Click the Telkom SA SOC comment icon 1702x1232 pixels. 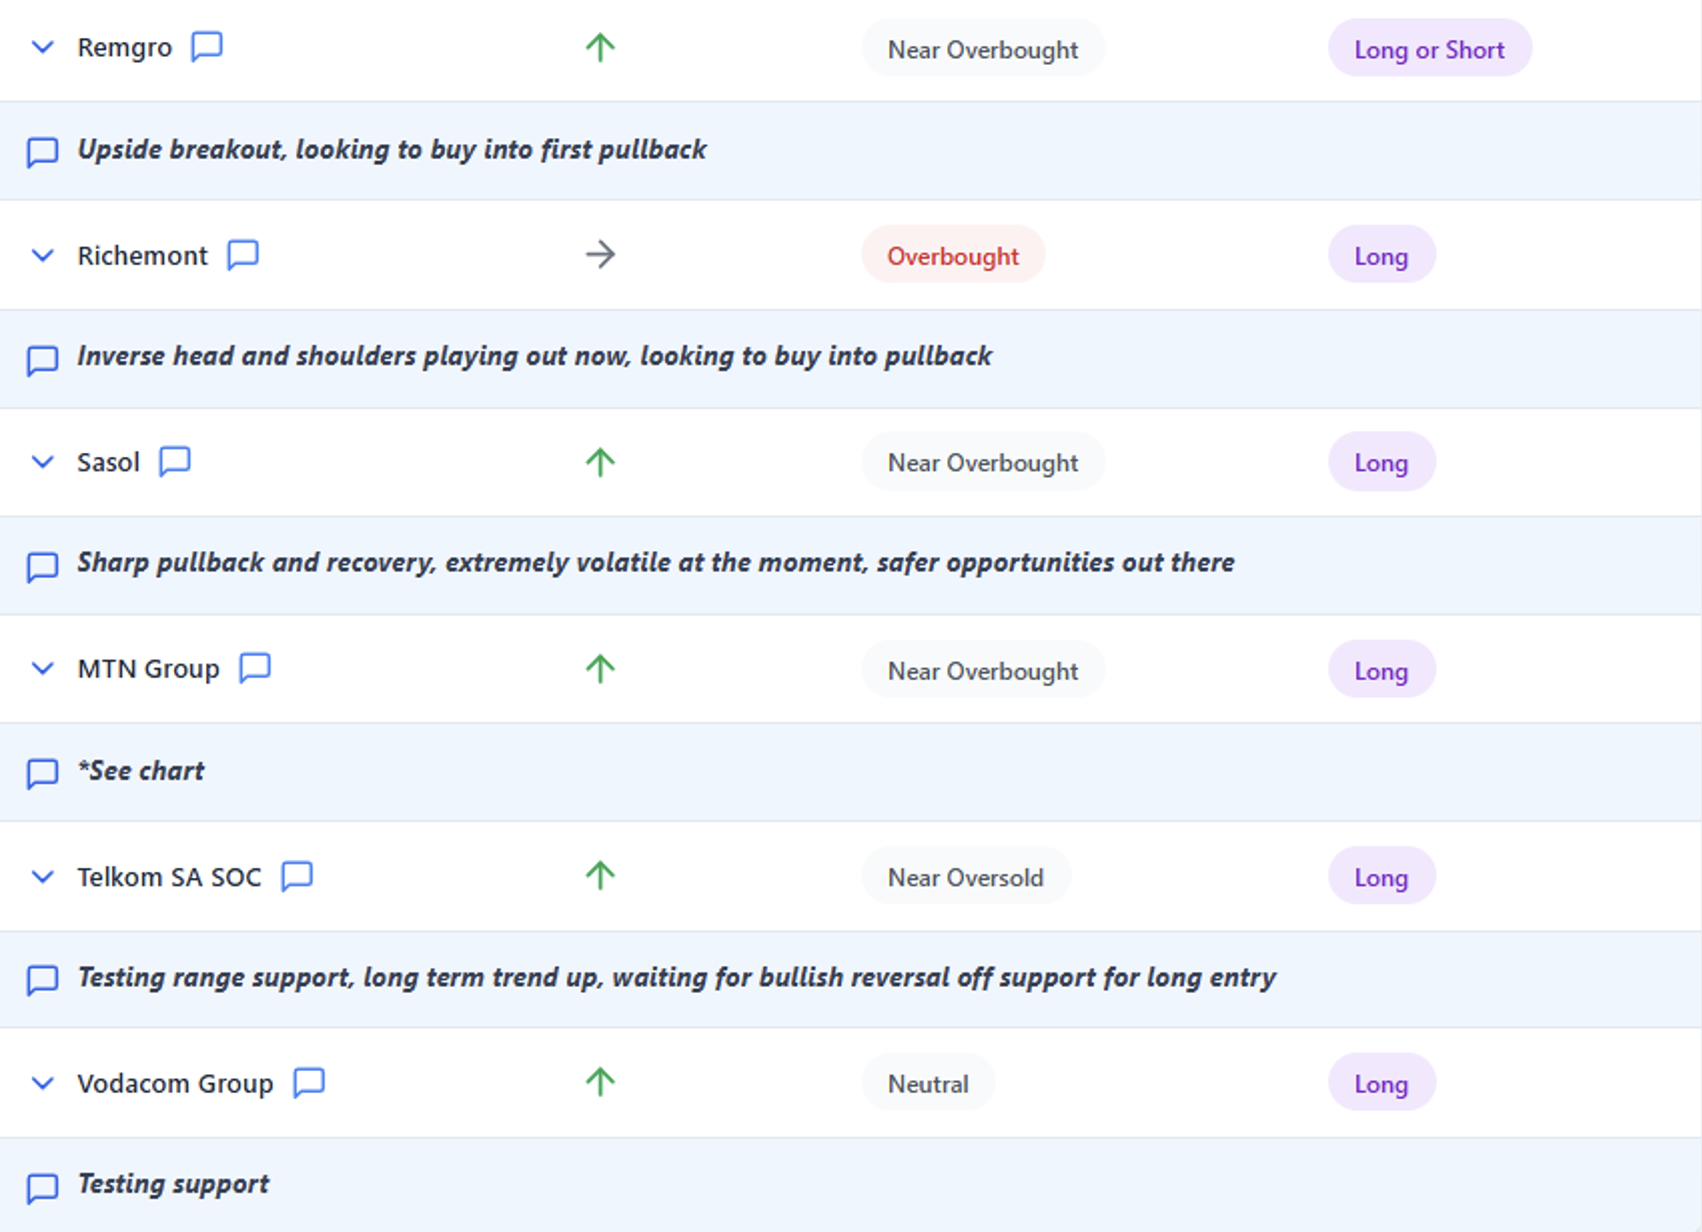coord(297,876)
